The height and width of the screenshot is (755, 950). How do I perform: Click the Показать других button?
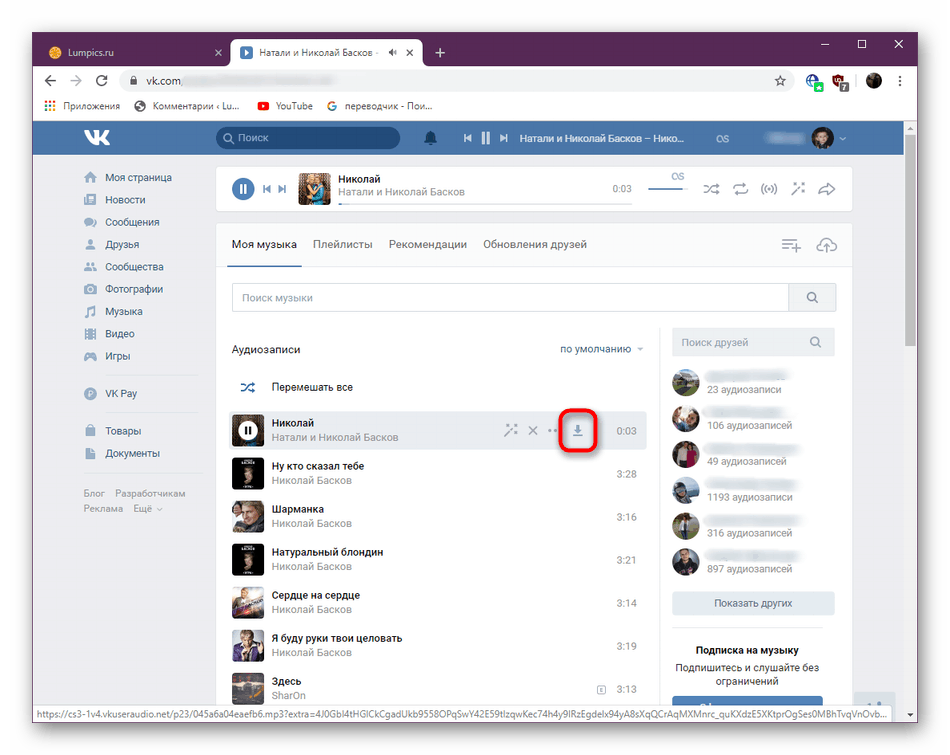coord(753,604)
